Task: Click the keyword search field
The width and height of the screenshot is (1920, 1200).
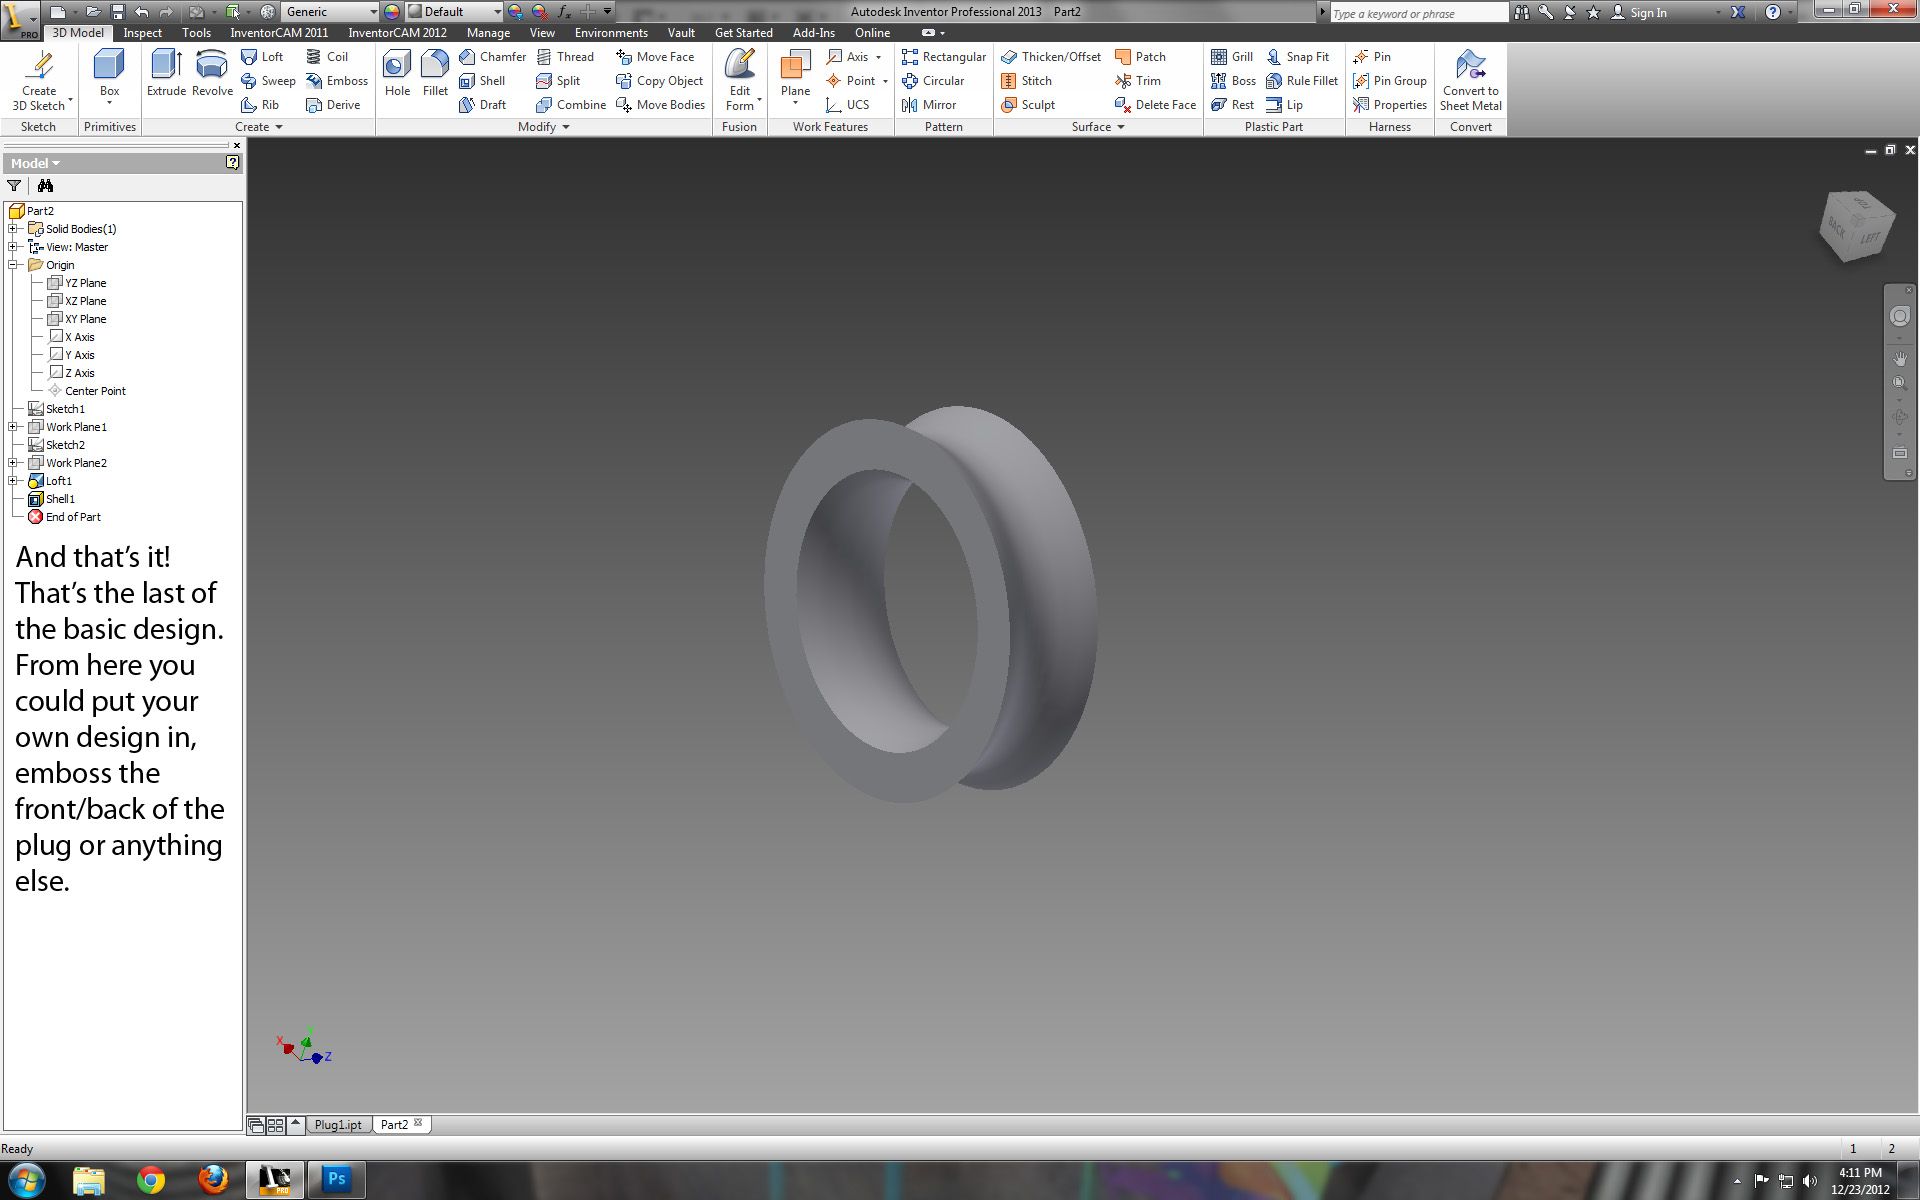Action: click(x=1416, y=13)
